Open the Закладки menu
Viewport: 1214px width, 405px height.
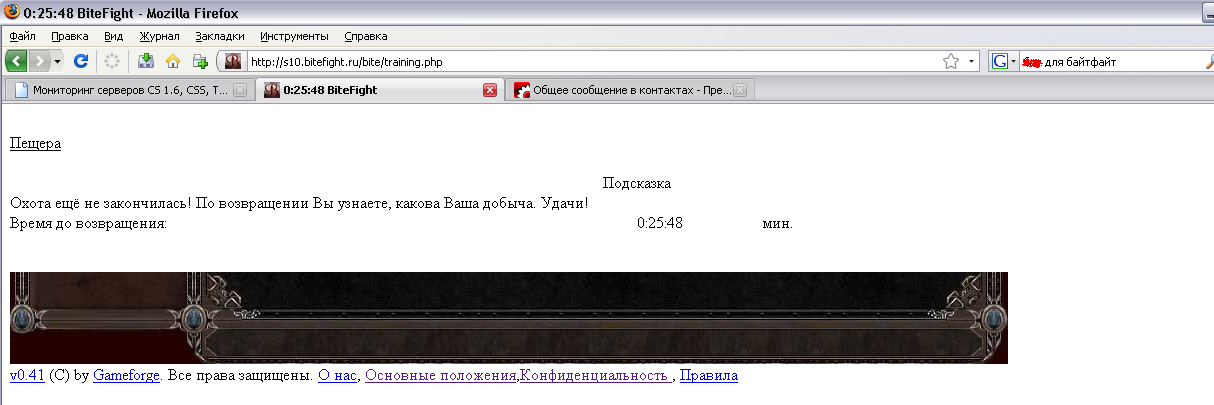pos(220,36)
